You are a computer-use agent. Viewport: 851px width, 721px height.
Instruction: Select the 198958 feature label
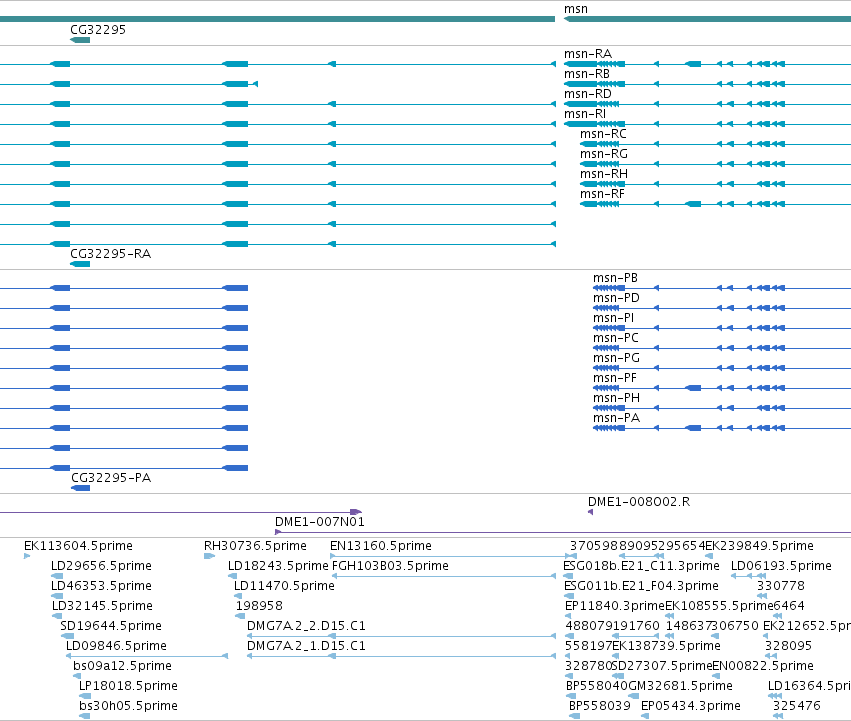click(x=259, y=606)
